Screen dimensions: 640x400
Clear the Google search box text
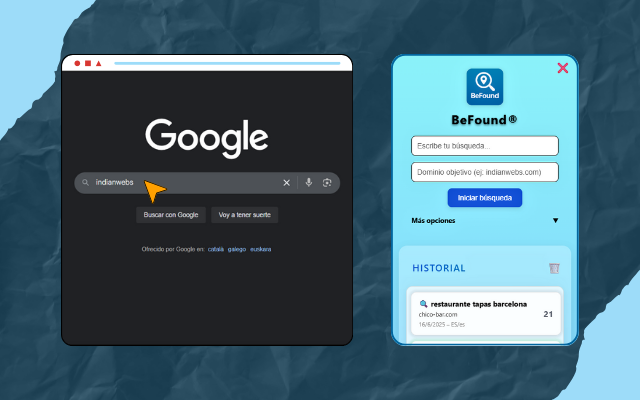click(x=287, y=183)
